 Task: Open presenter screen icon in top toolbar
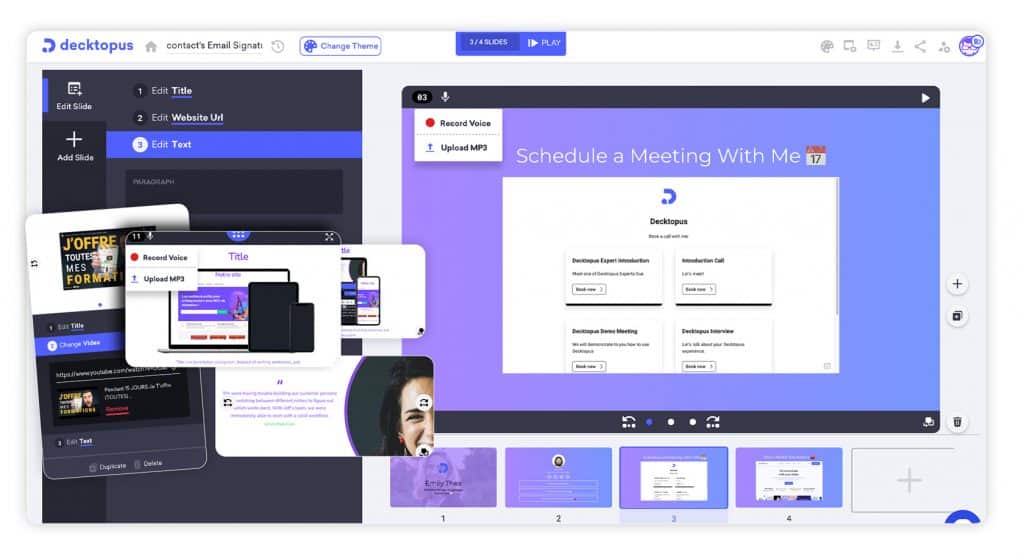873,45
